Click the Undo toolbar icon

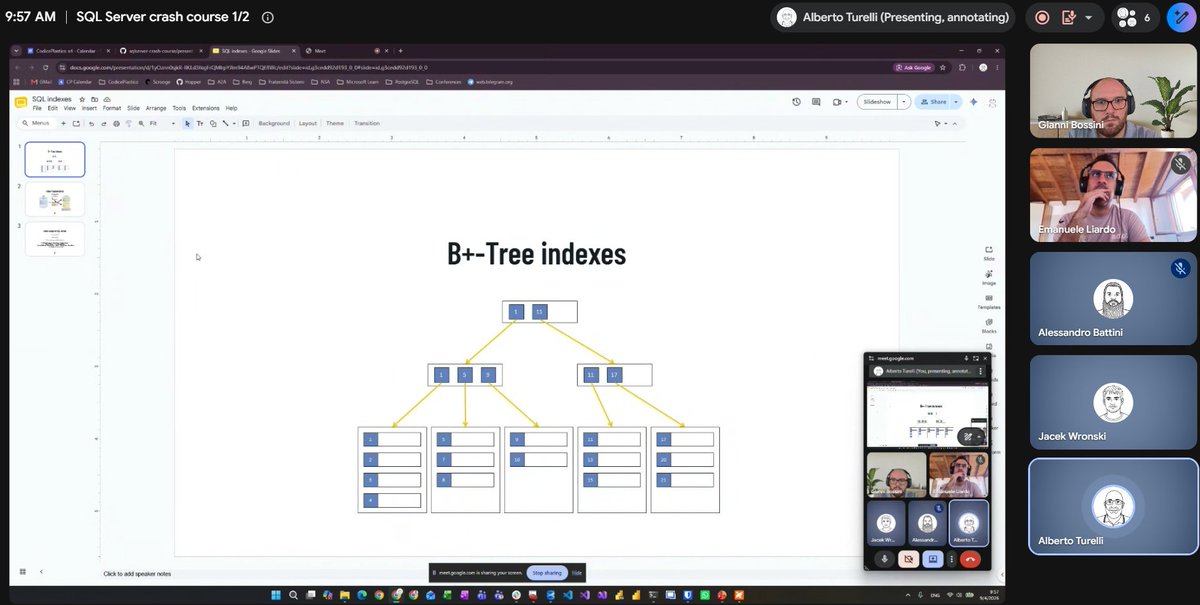(x=91, y=123)
